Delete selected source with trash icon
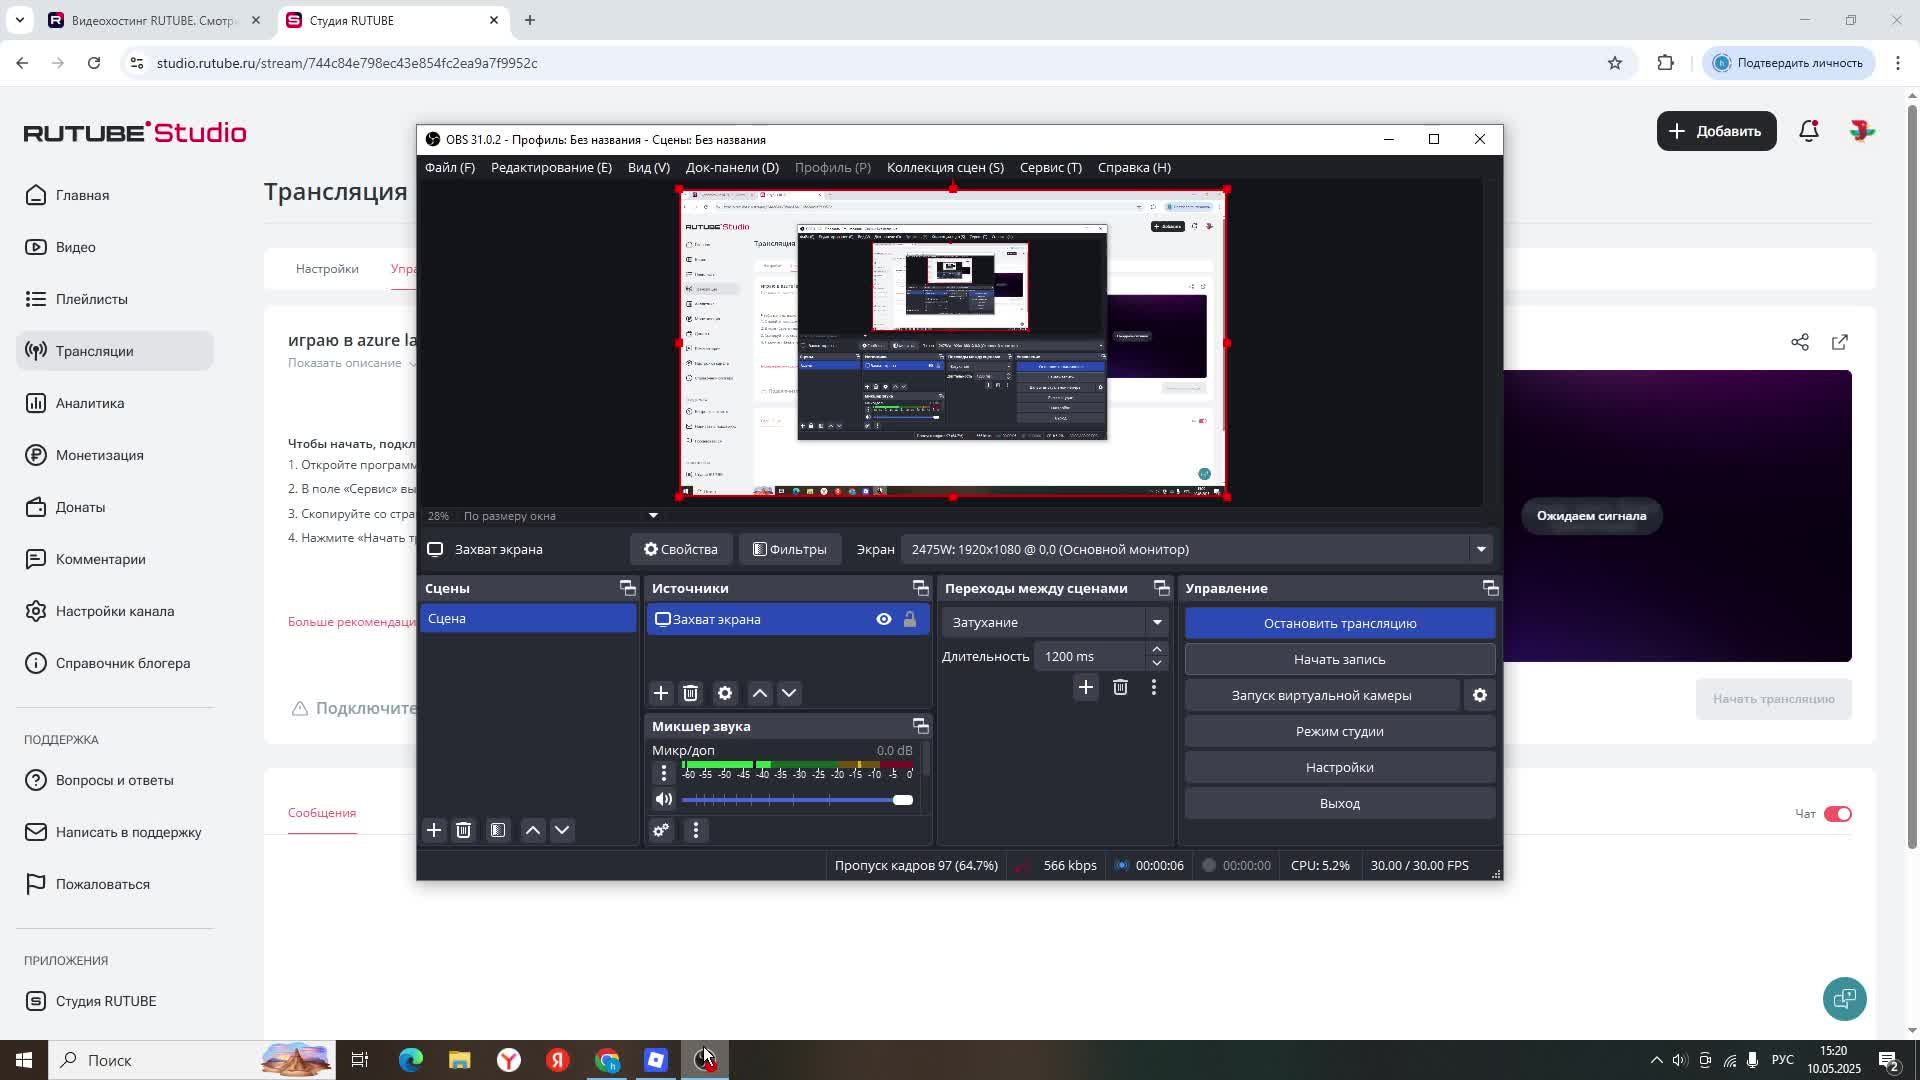The image size is (1920, 1080). click(690, 693)
